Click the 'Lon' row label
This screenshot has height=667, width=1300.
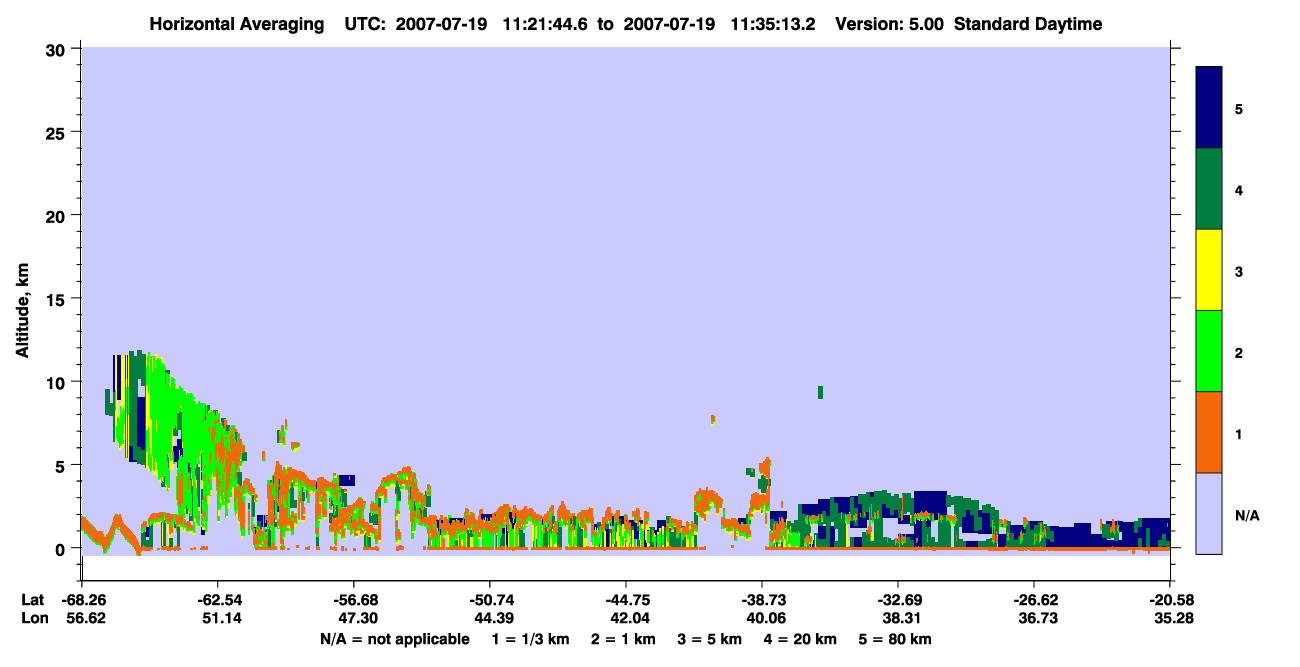coord(33,619)
